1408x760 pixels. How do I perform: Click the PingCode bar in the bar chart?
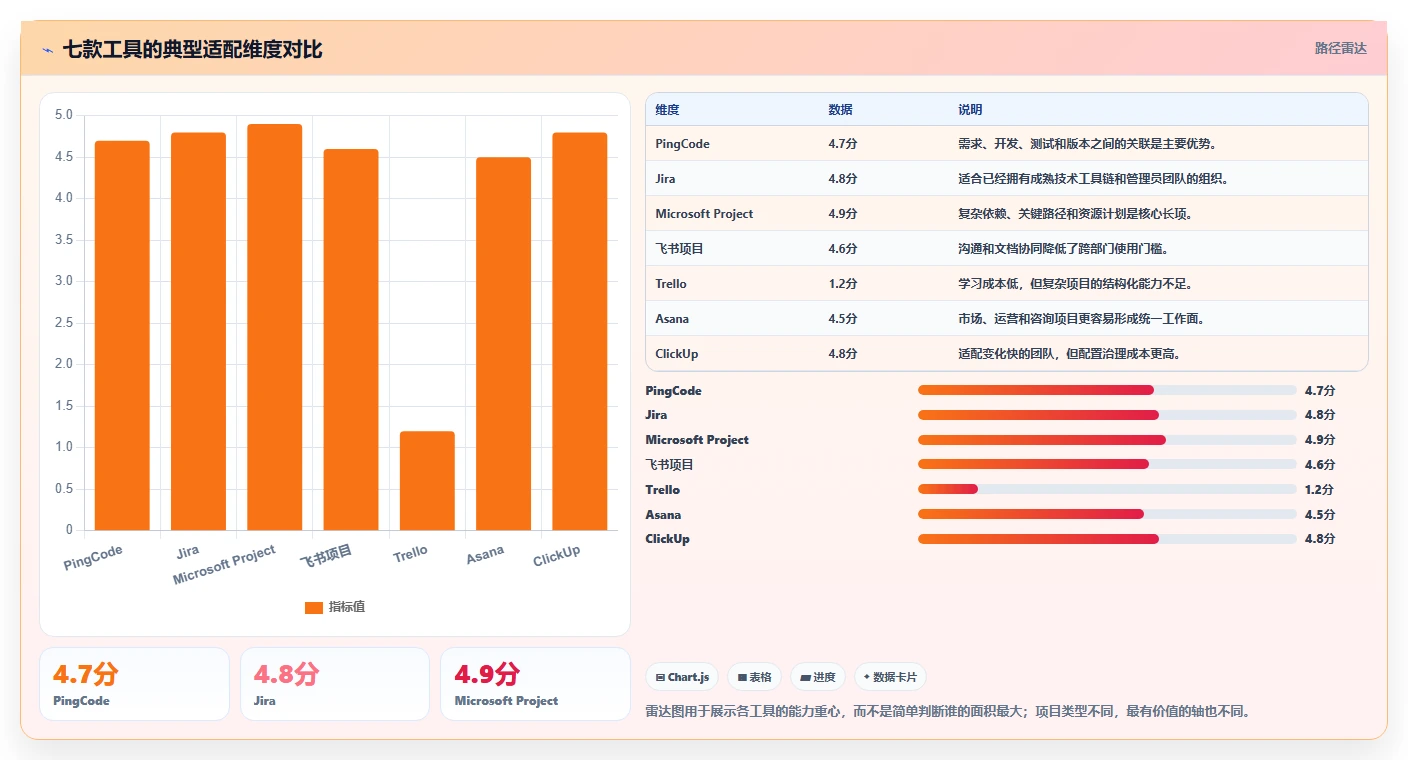pyautogui.click(x=122, y=335)
